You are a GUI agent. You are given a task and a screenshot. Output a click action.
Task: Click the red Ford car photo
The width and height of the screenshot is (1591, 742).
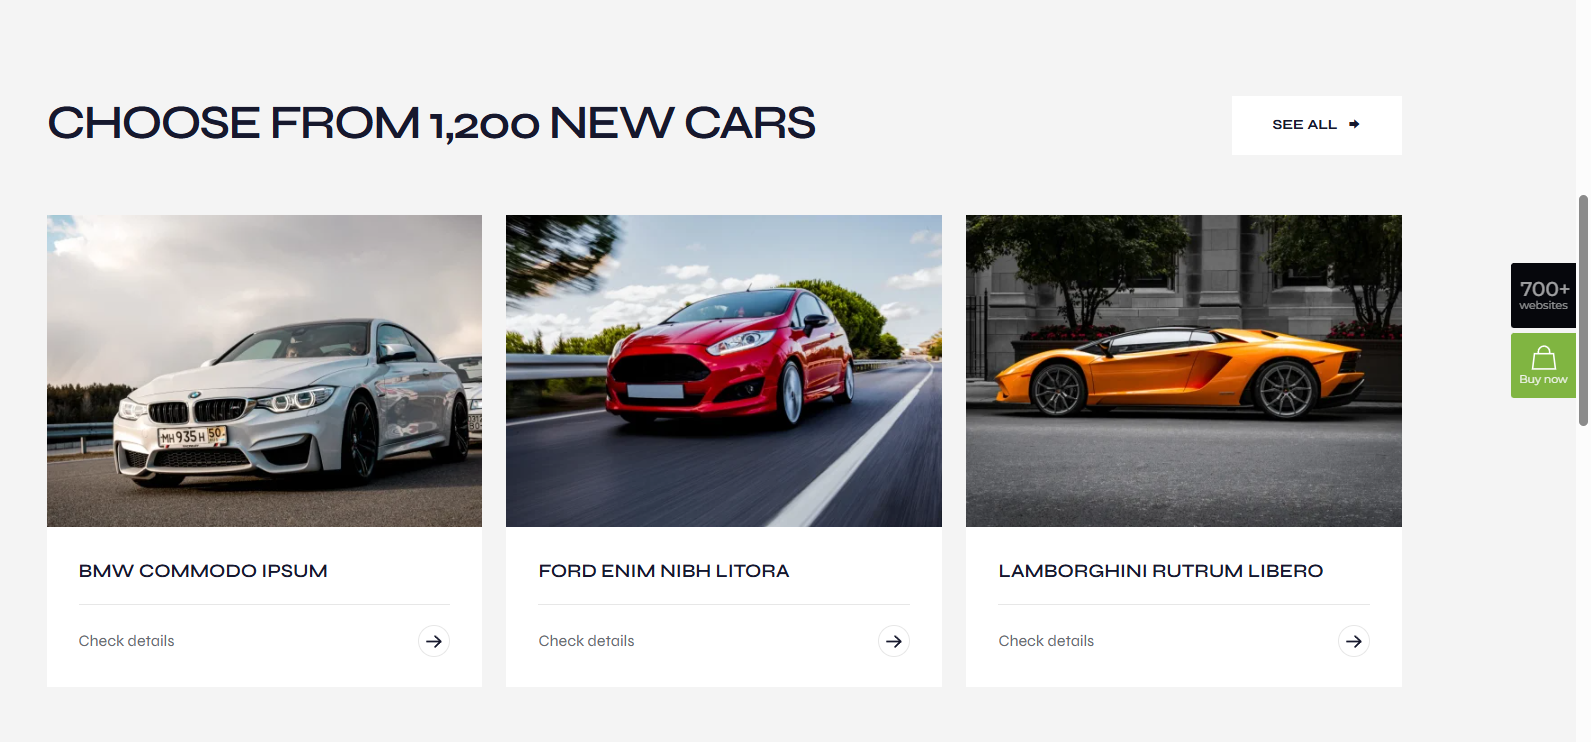724,371
